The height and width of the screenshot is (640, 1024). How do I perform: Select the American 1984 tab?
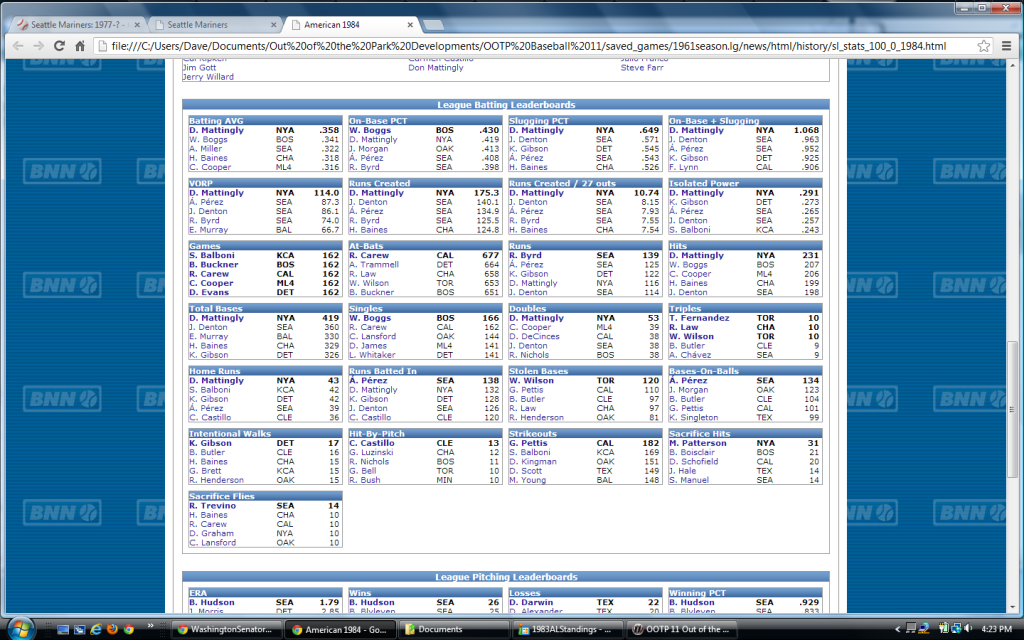click(351, 25)
